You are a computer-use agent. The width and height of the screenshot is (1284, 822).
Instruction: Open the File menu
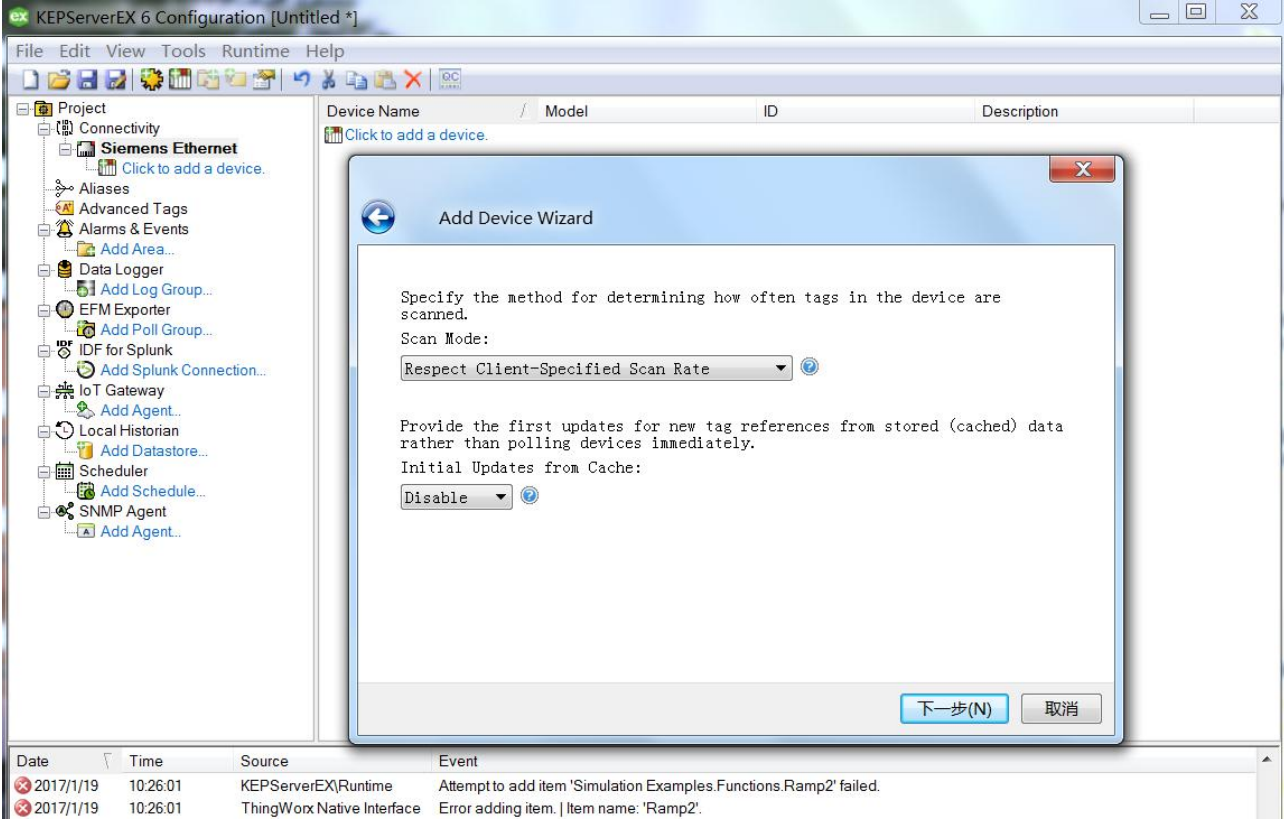[x=30, y=51]
